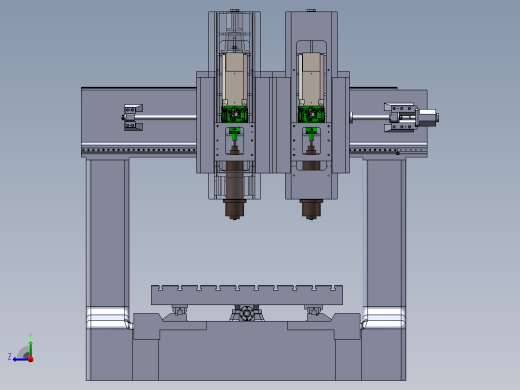Select the left support block under the worktable
Viewport: 520px width, 390px height.
click(179, 310)
